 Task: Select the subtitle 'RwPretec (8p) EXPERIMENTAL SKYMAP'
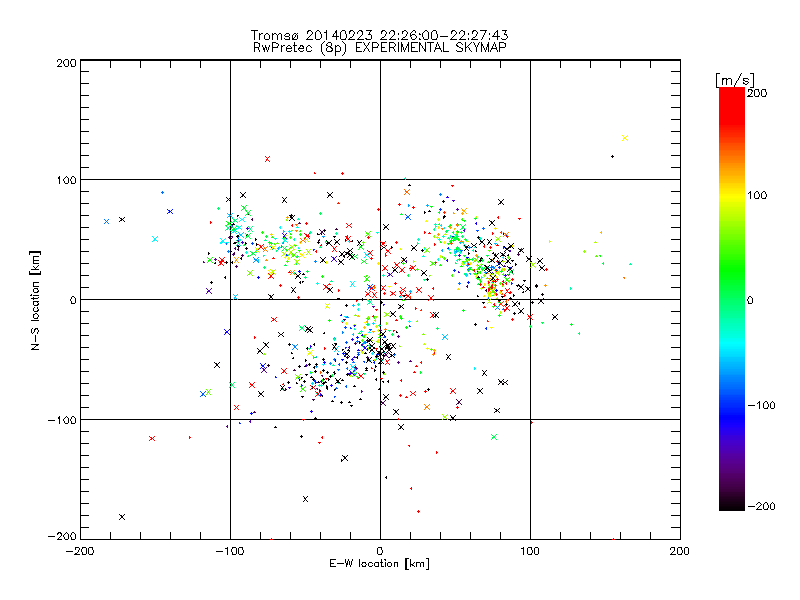[380, 48]
